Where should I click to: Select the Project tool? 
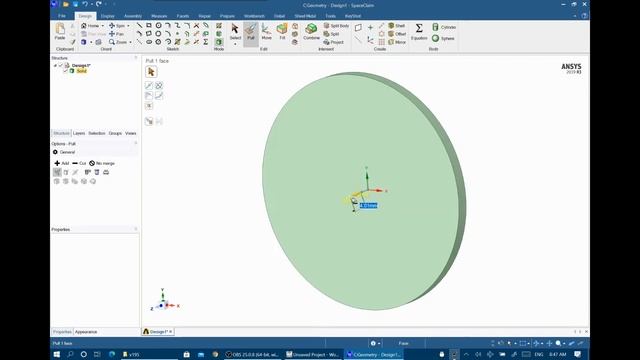(333, 42)
